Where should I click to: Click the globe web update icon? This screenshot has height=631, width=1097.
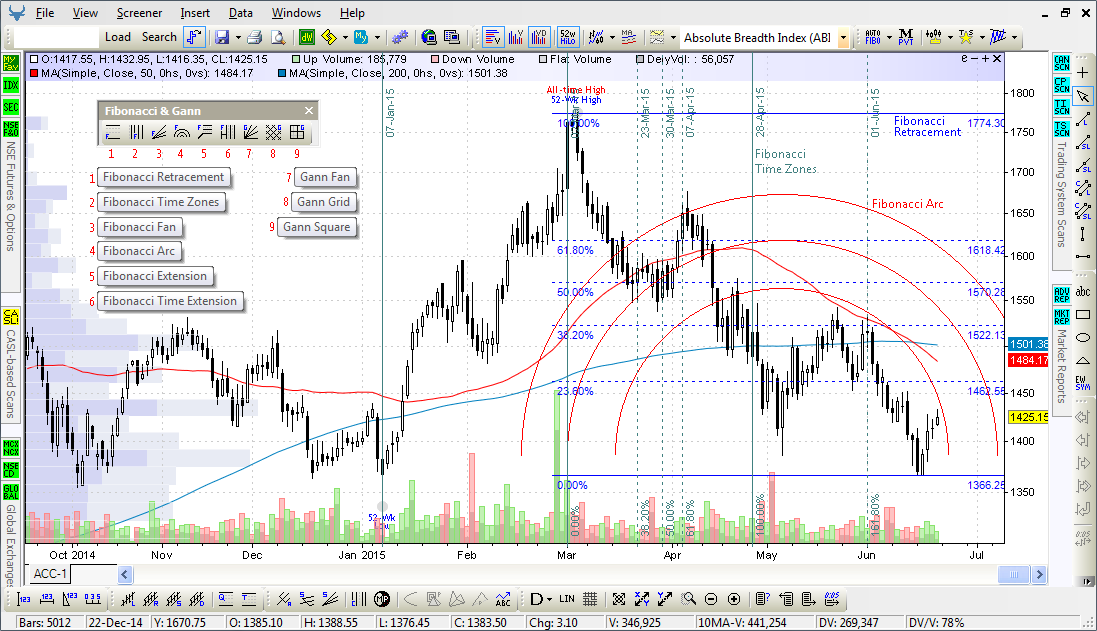click(x=429, y=37)
